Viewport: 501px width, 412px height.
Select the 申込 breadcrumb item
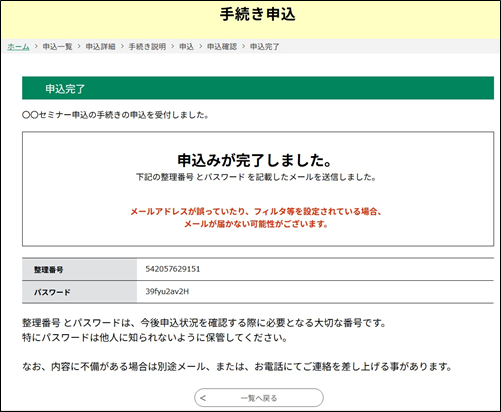(186, 46)
